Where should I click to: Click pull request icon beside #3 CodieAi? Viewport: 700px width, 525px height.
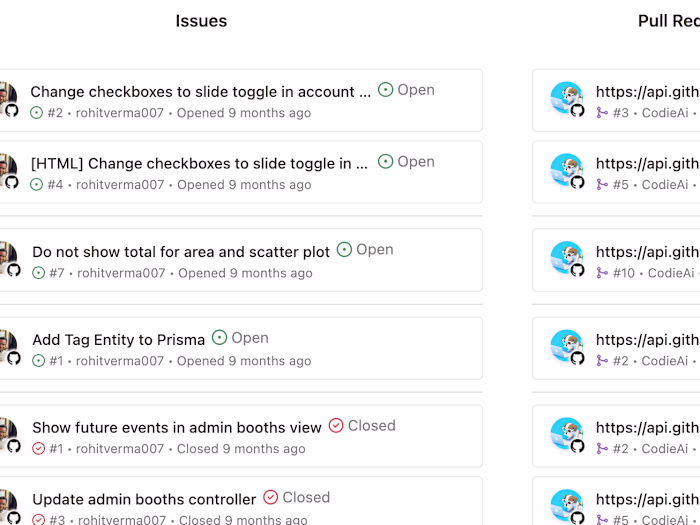click(602, 113)
